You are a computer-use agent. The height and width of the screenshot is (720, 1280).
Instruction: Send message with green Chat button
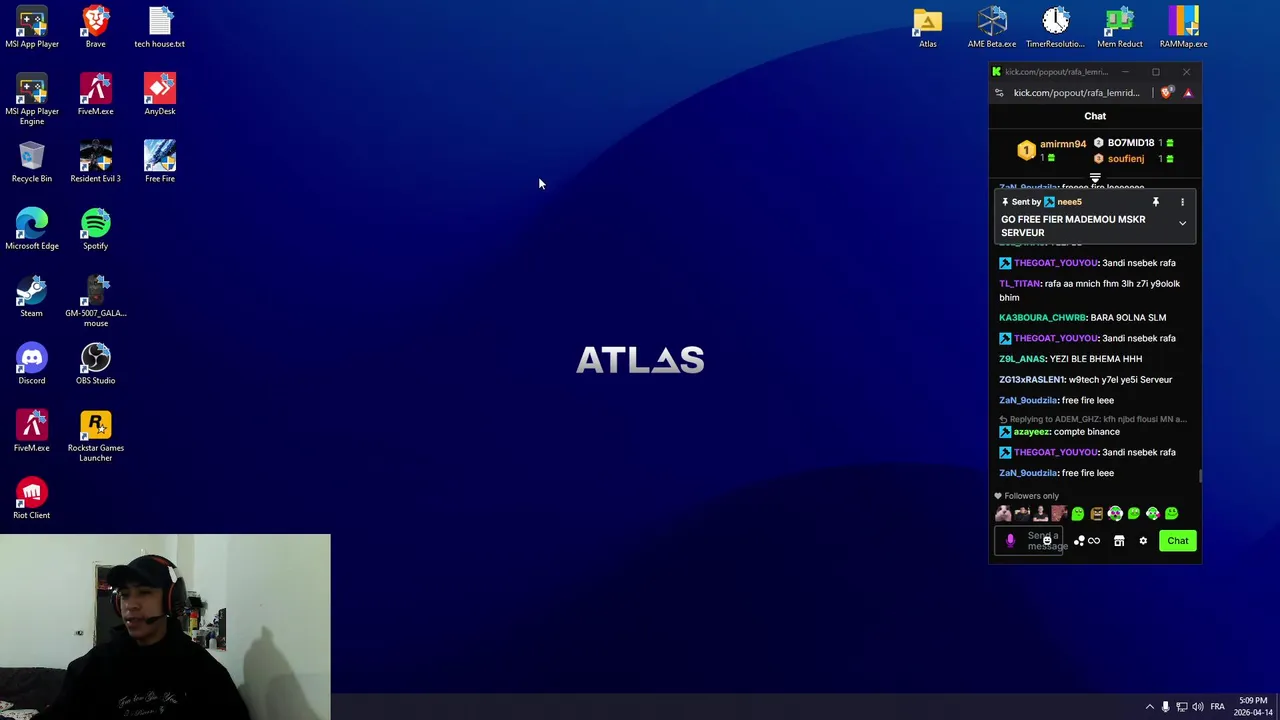coord(1177,541)
